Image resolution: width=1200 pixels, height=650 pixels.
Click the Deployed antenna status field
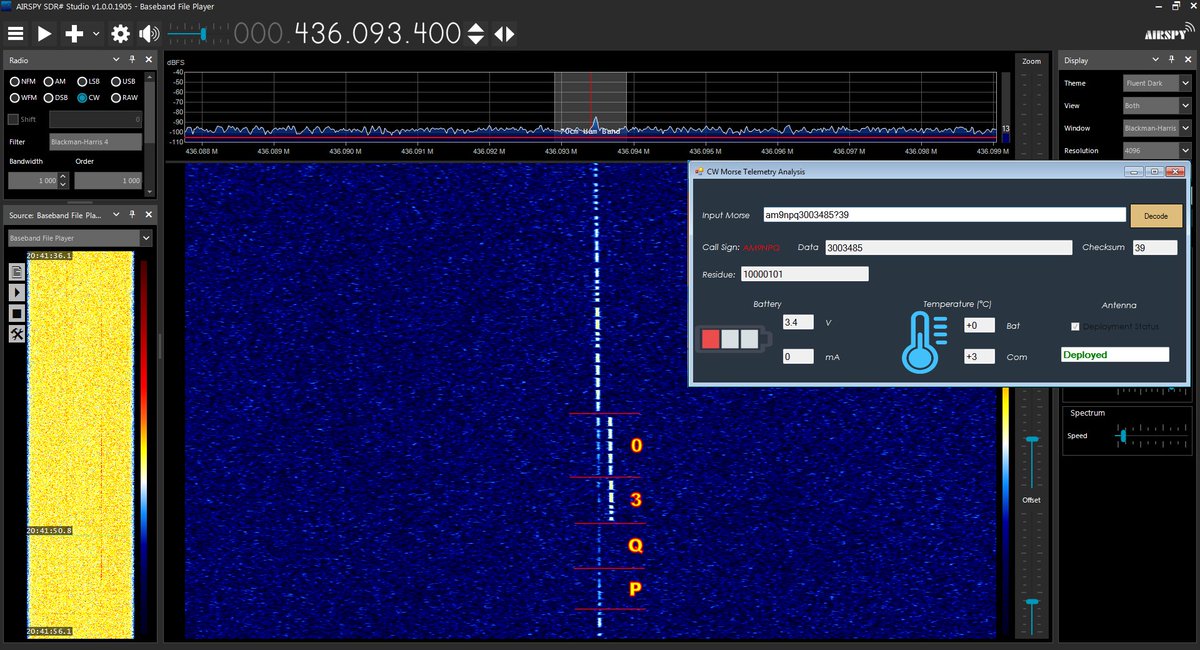1115,355
